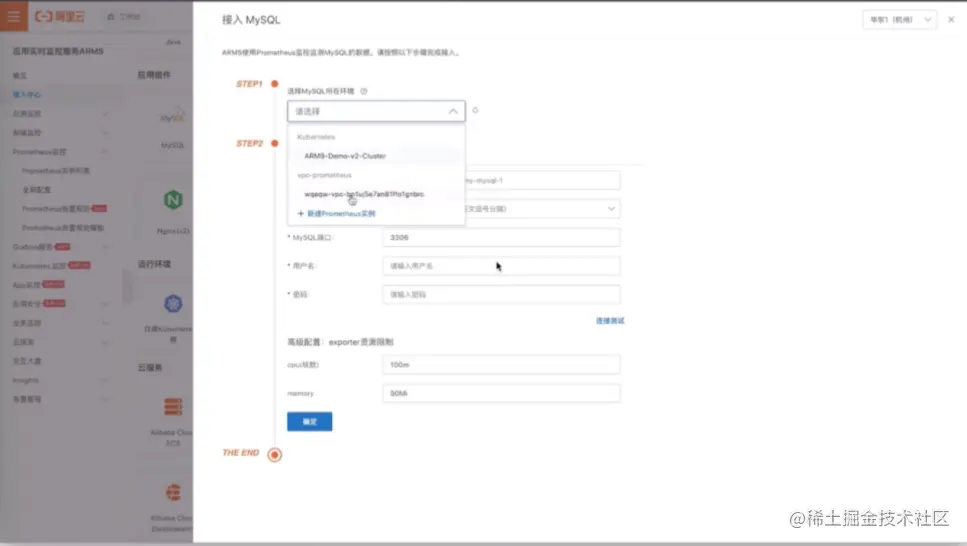Click the MySQL component icon in background page
The image size is (967, 546).
[x=173, y=115]
